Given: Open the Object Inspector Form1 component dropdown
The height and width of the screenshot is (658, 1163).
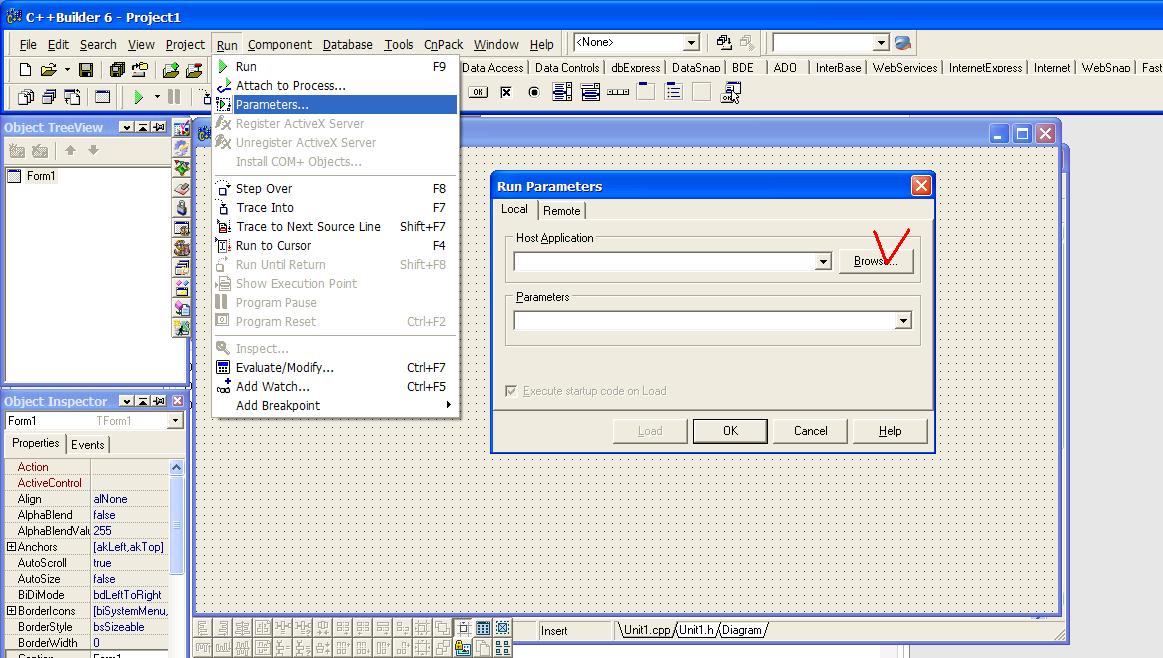Looking at the screenshot, I should pyautogui.click(x=175, y=421).
